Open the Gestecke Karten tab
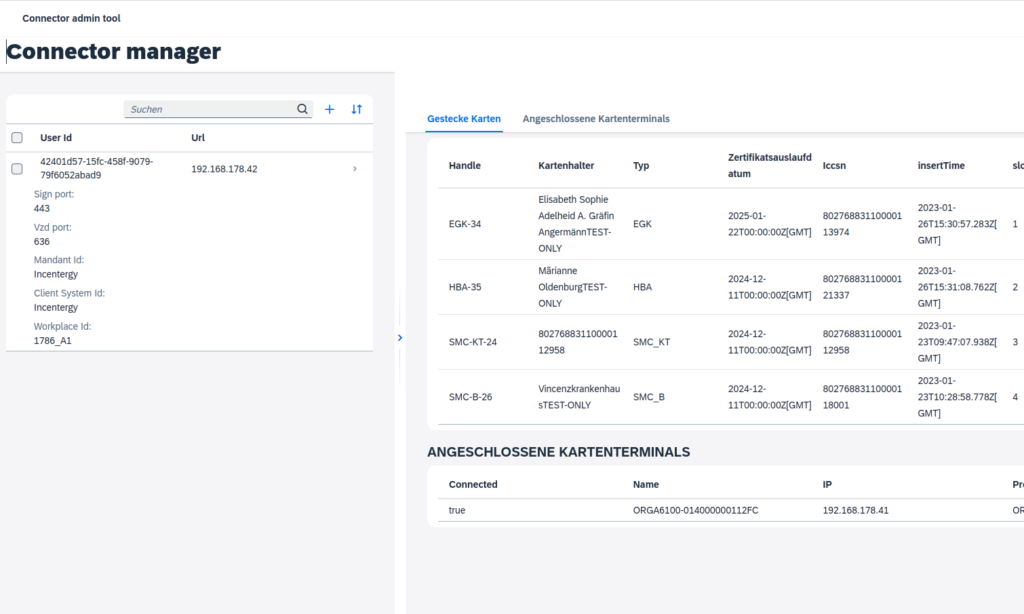Image resolution: width=1024 pixels, height=614 pixels. tap(464, 118)
